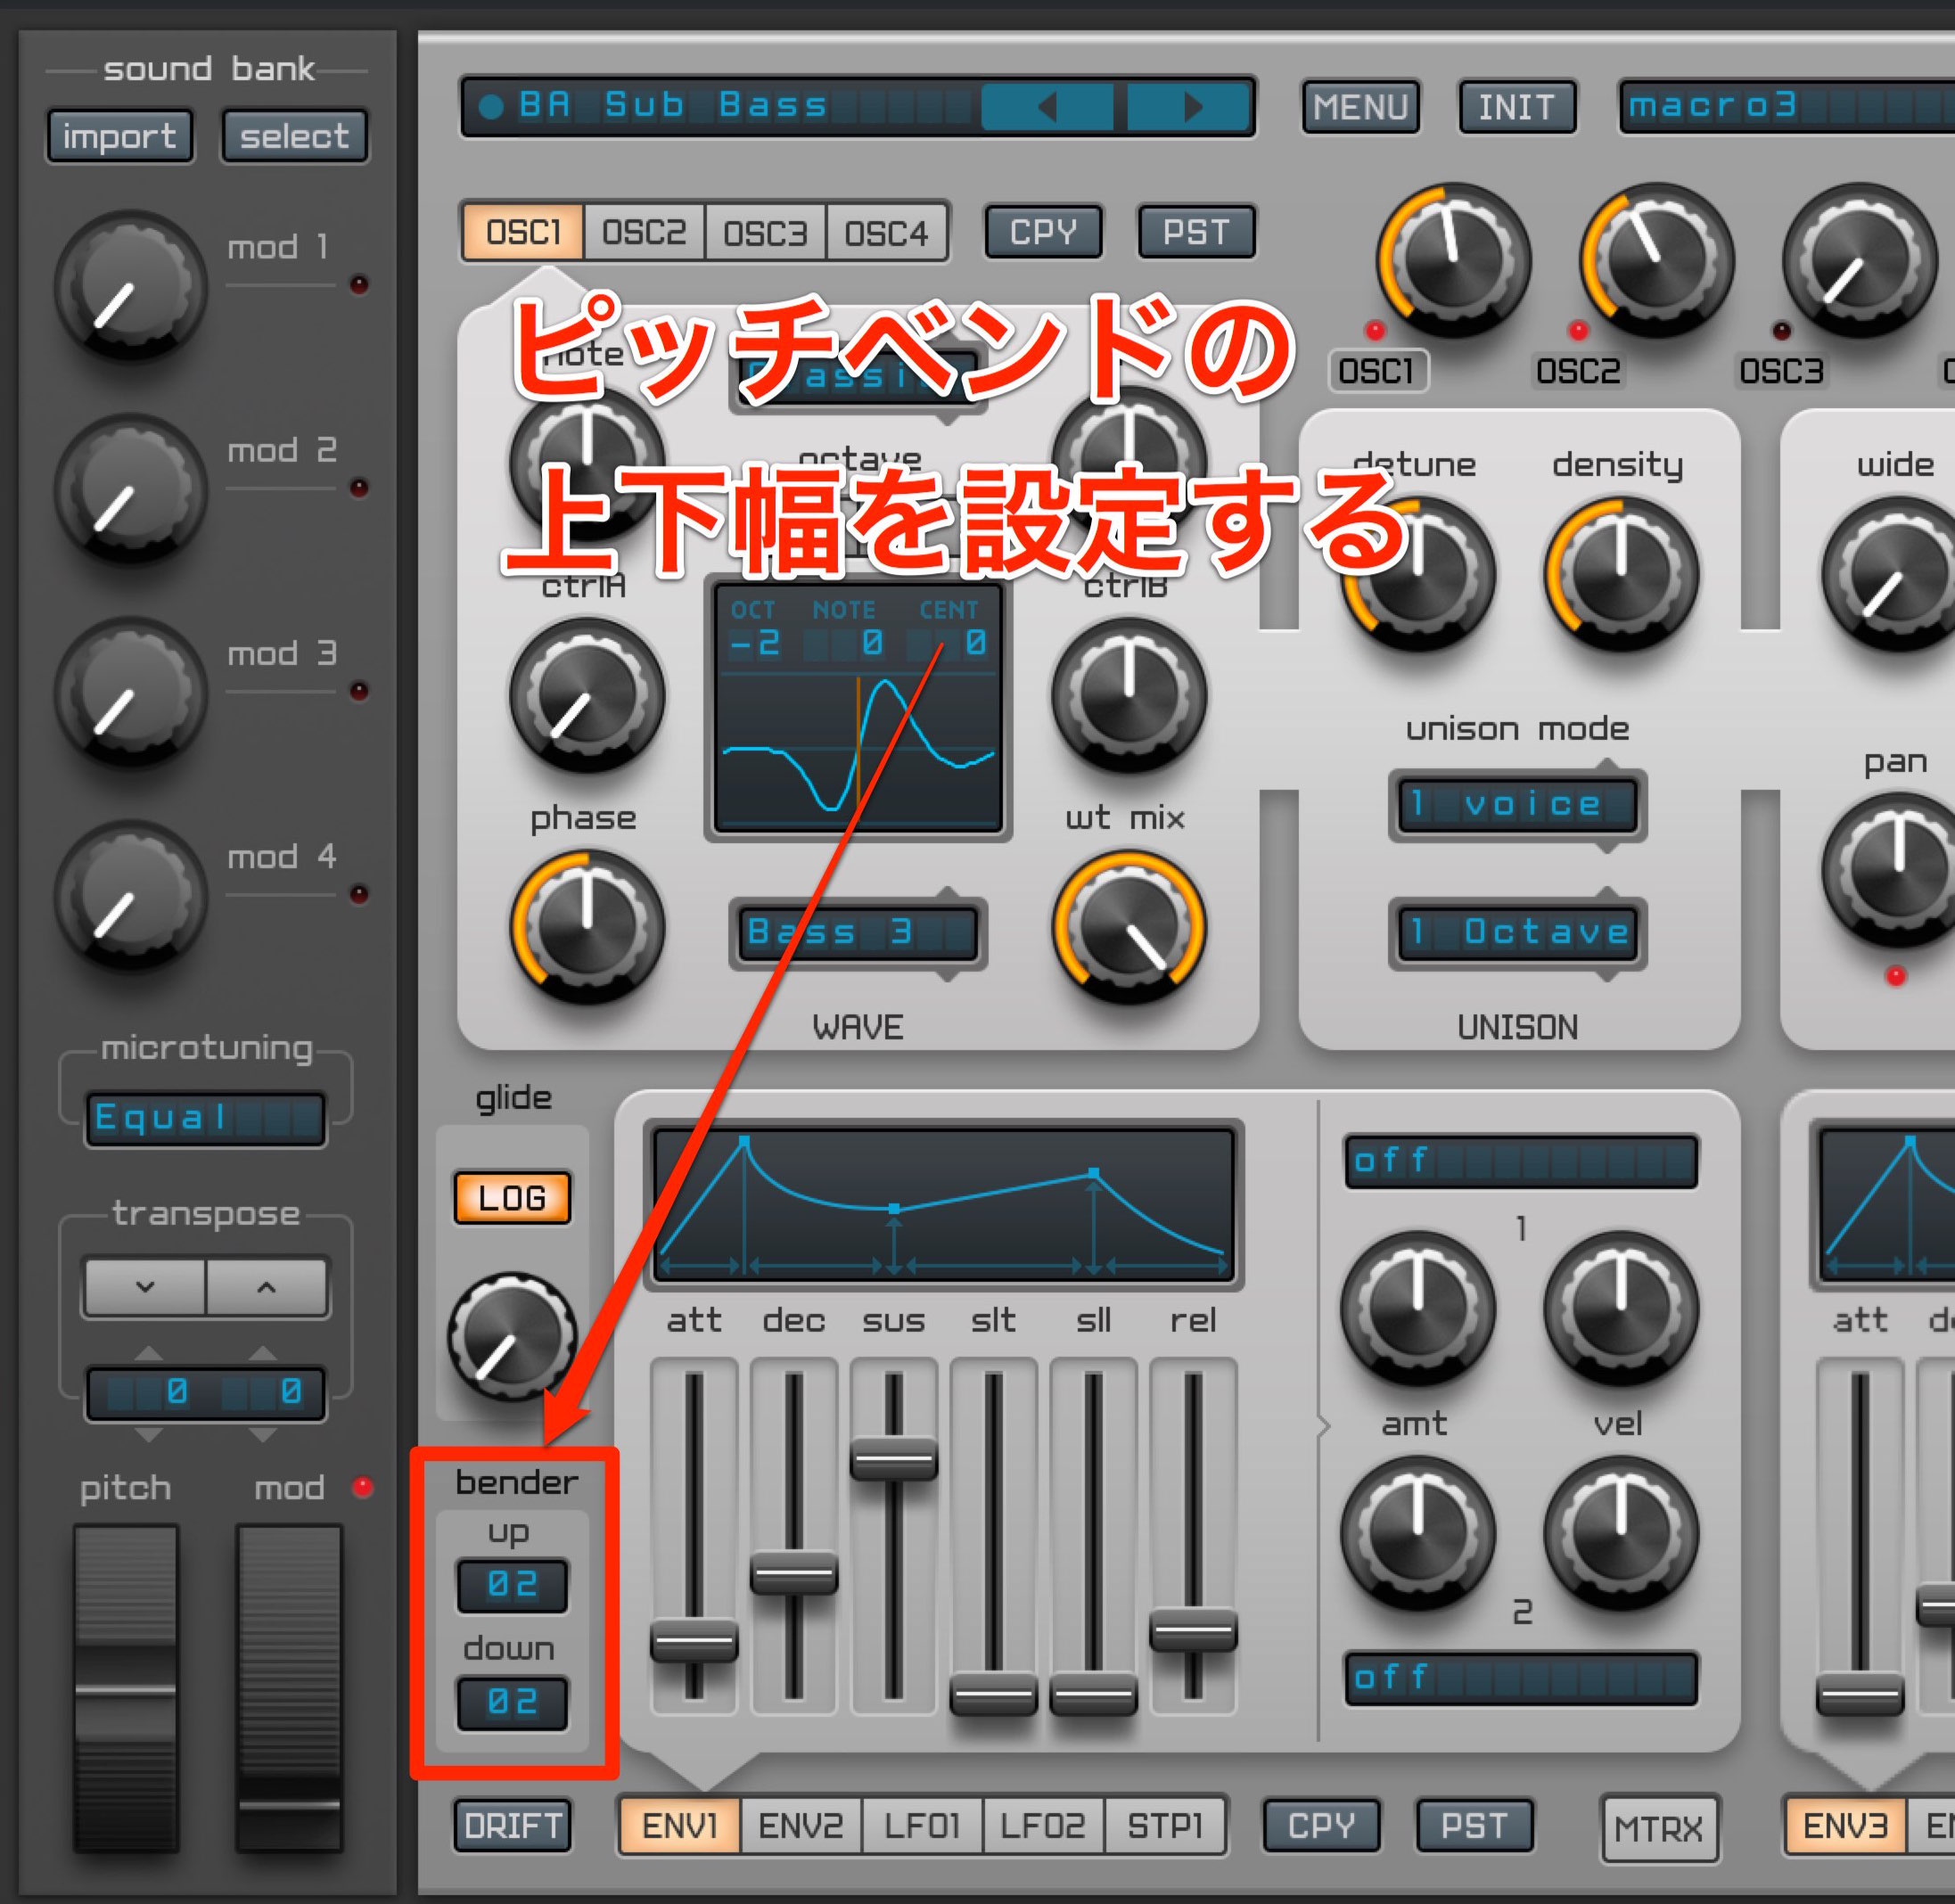Switch to LFO1 tab
The image size is (1955, 1904).
(x=922, y=1826)
